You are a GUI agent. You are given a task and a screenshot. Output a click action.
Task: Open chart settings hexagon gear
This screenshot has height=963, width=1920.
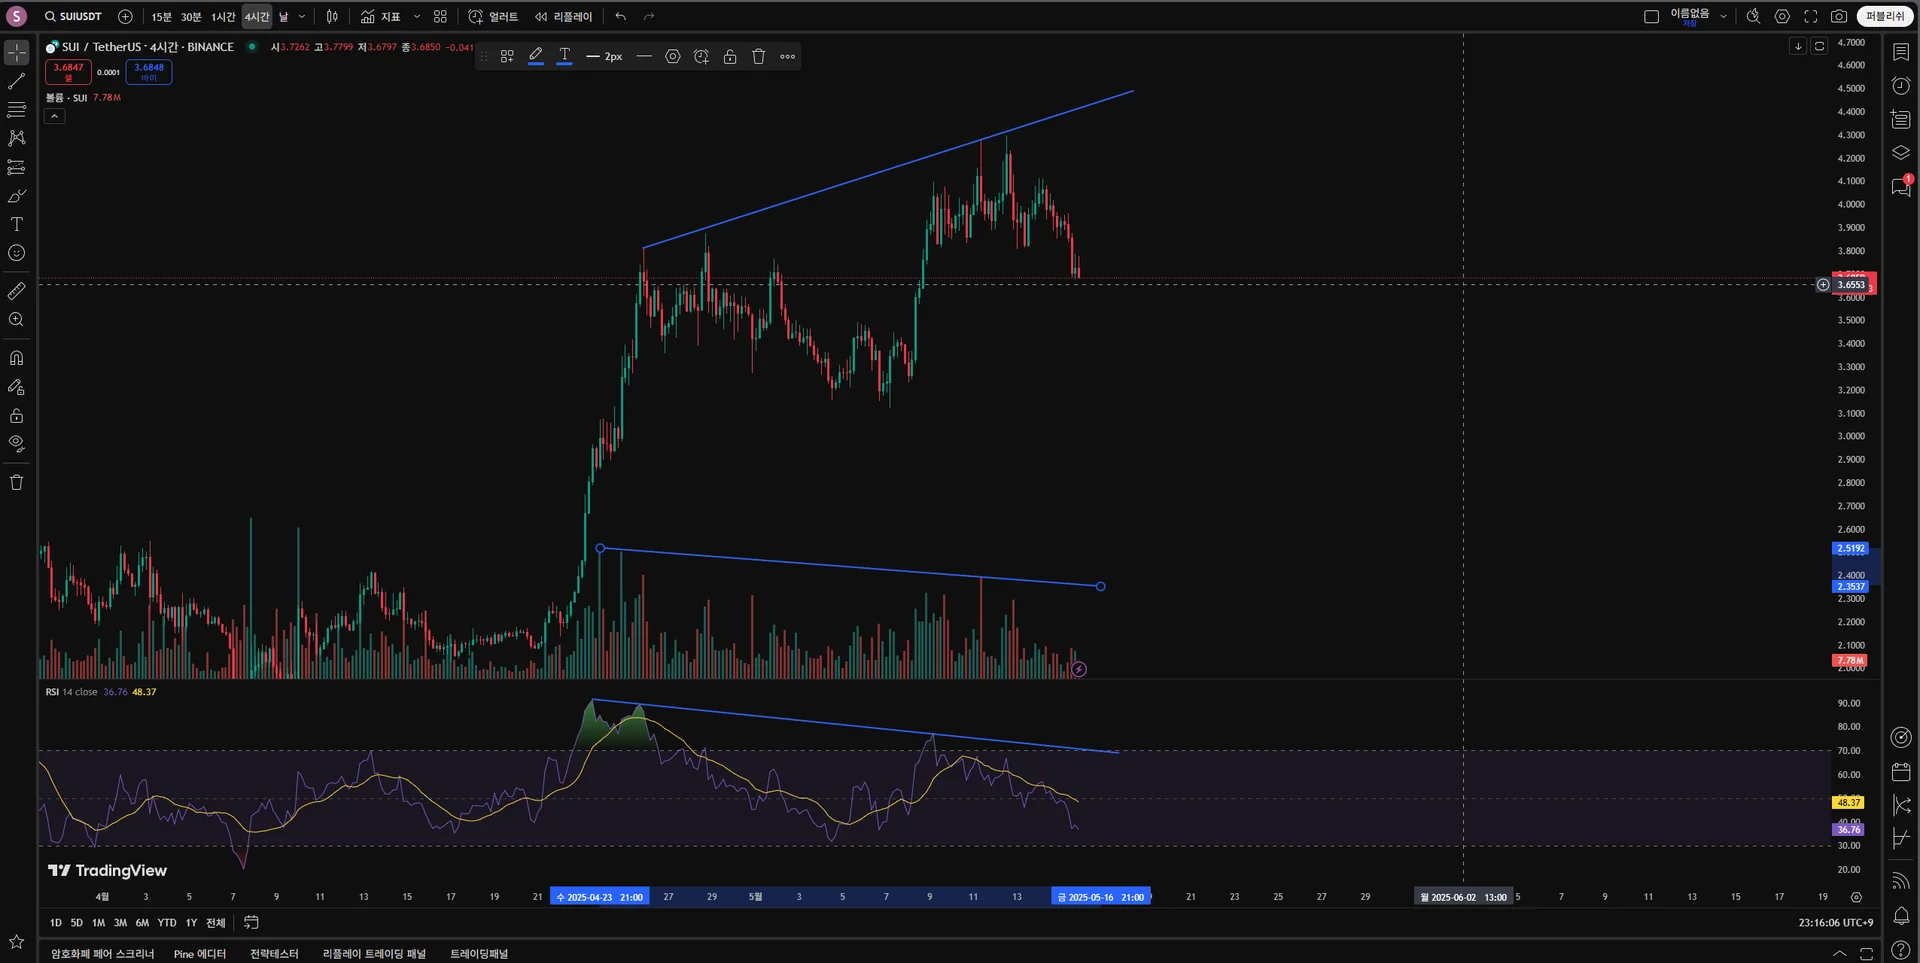pyautogui.click(x=1782, y=17)
